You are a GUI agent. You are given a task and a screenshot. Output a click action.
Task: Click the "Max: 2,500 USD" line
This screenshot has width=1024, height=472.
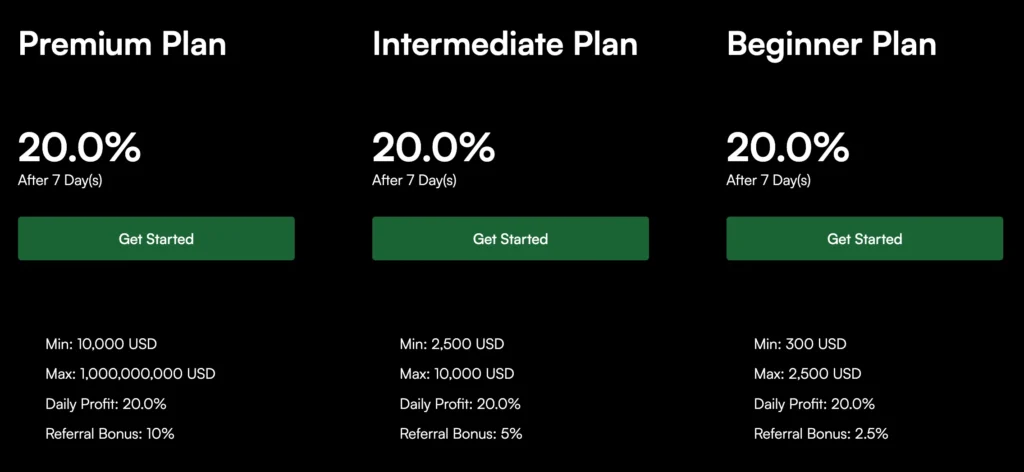pyautogui.click(x=807, y=374)
